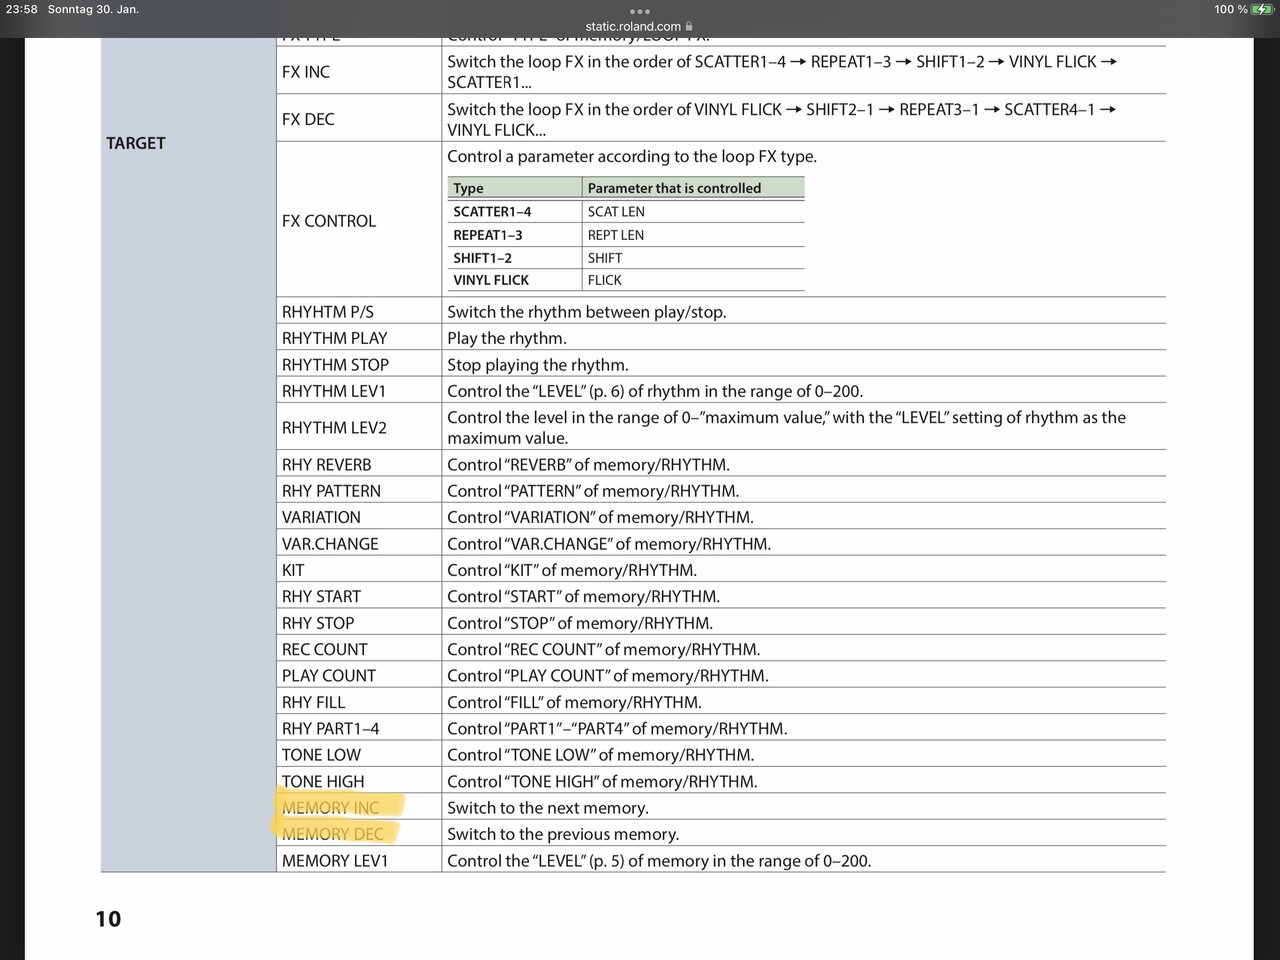Tap 'Switch to the previous memory.' description
This screenshot has width=1280, height=960.
click(x=563, y=834)
